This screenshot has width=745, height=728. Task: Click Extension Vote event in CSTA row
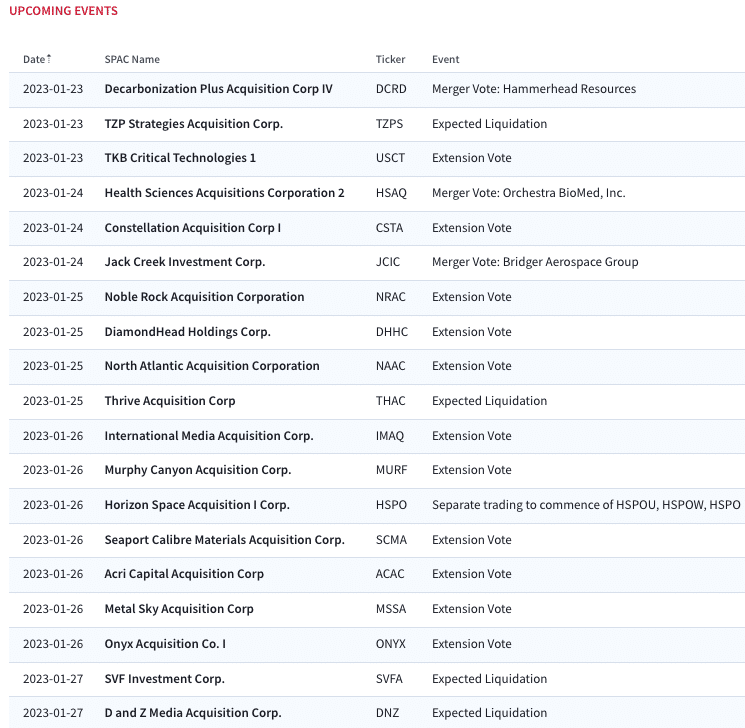pyautogui.click(x=471, y=228)
